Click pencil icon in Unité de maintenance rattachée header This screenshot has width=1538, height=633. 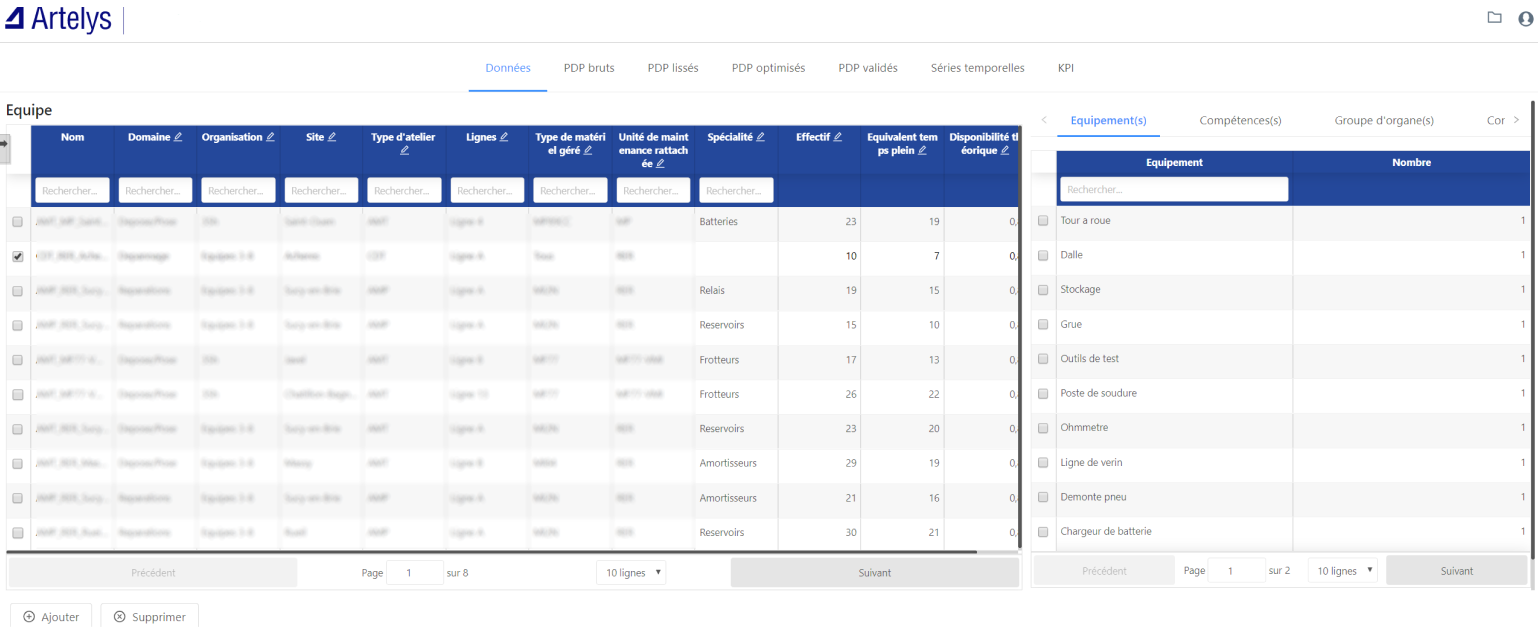[x=660, y=163]
